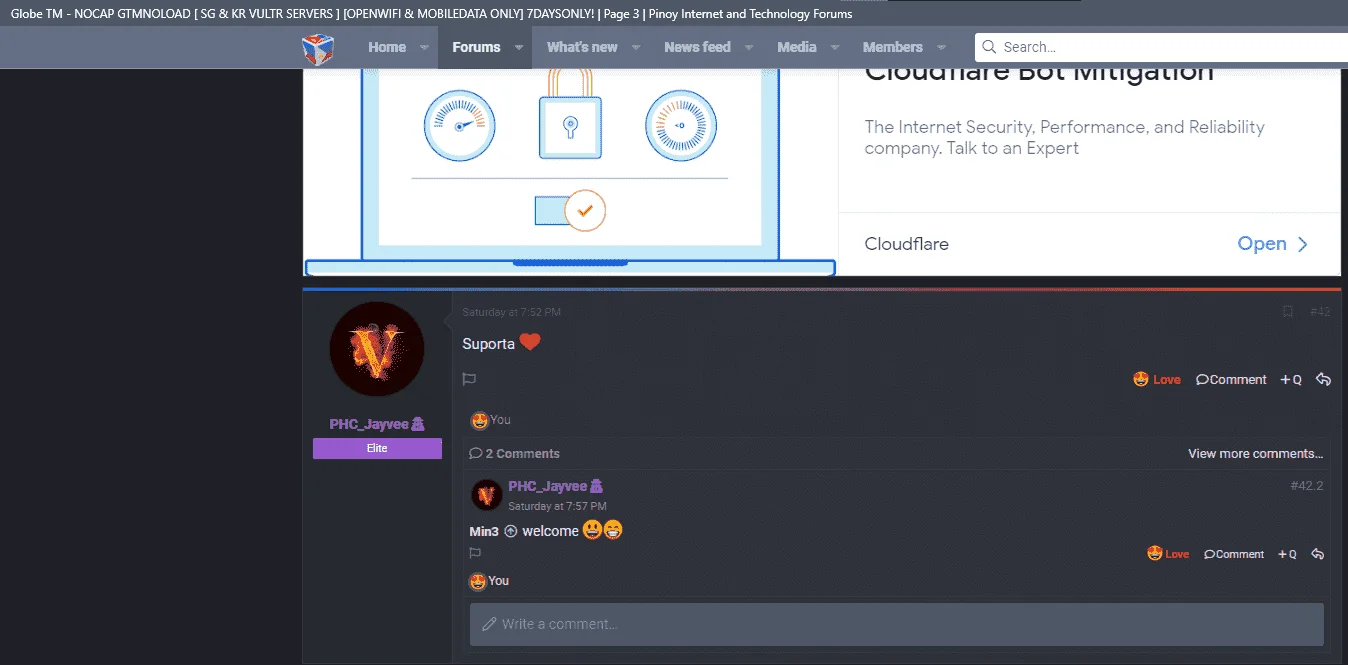
Task: Click the Elite user banner
Action: [377, 448]
